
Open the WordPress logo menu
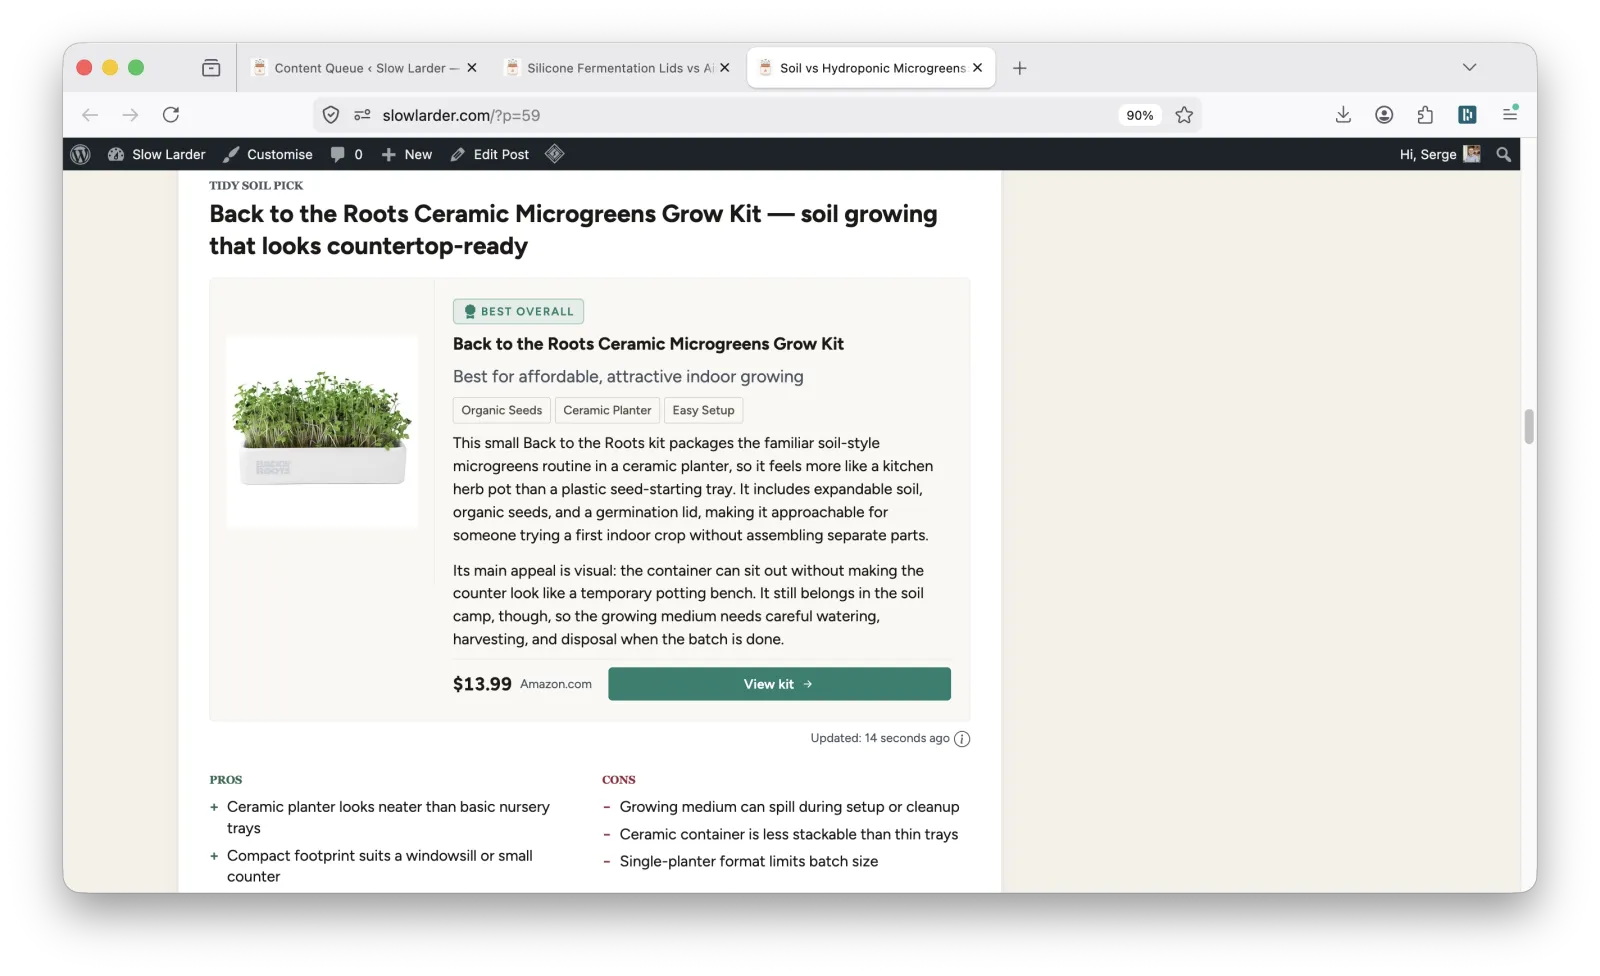pos(81,154)
